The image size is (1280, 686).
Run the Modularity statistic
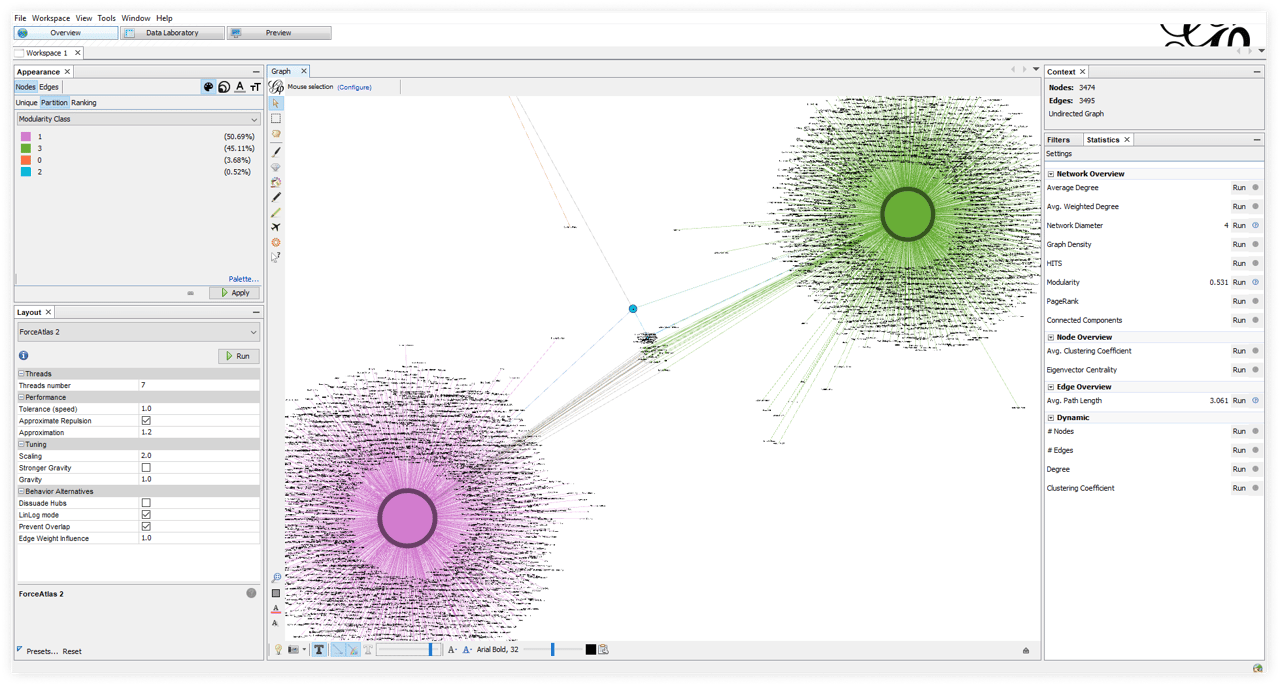pyautogui.click(x=1239, y=283)
